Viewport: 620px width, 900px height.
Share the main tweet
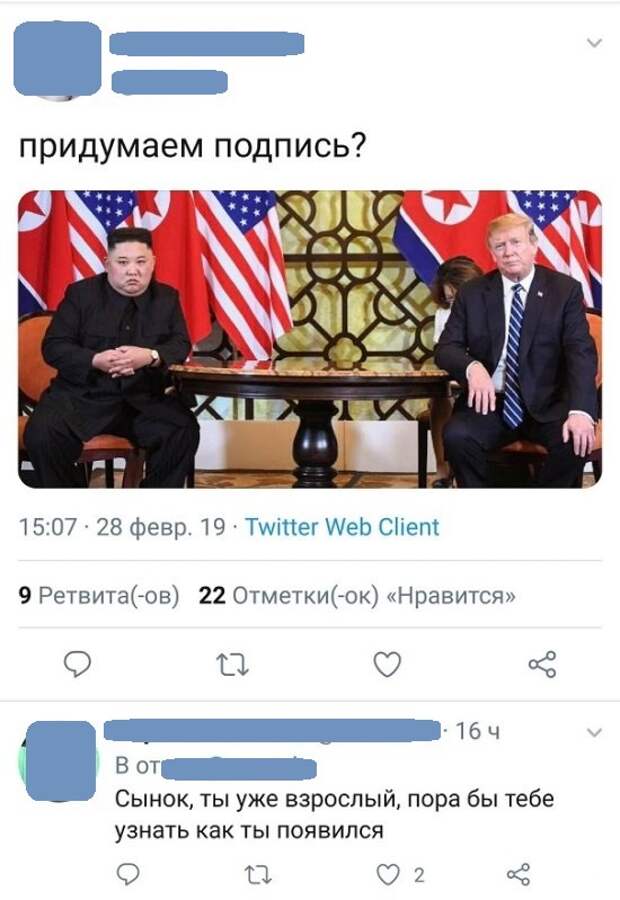point(542,665)
